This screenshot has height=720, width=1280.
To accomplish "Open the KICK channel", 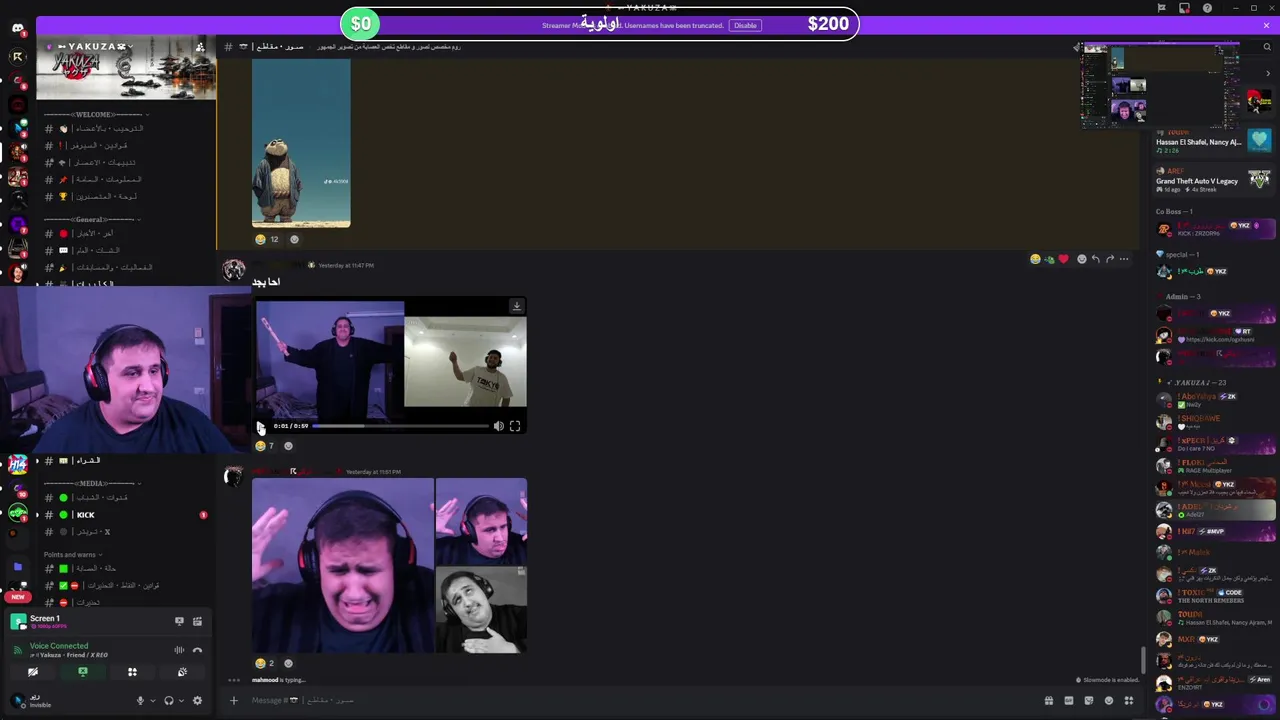I will point(125,515).
